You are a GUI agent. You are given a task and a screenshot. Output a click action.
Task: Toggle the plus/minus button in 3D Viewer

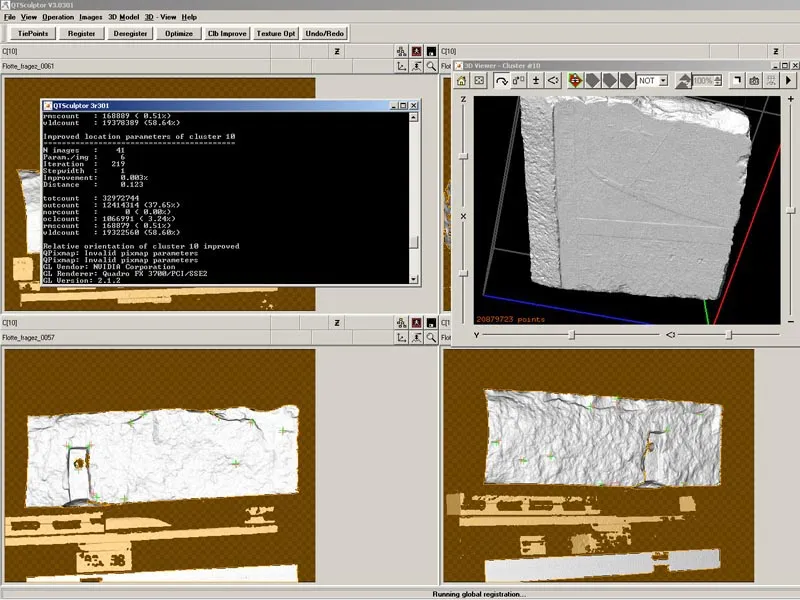point(536,81)
